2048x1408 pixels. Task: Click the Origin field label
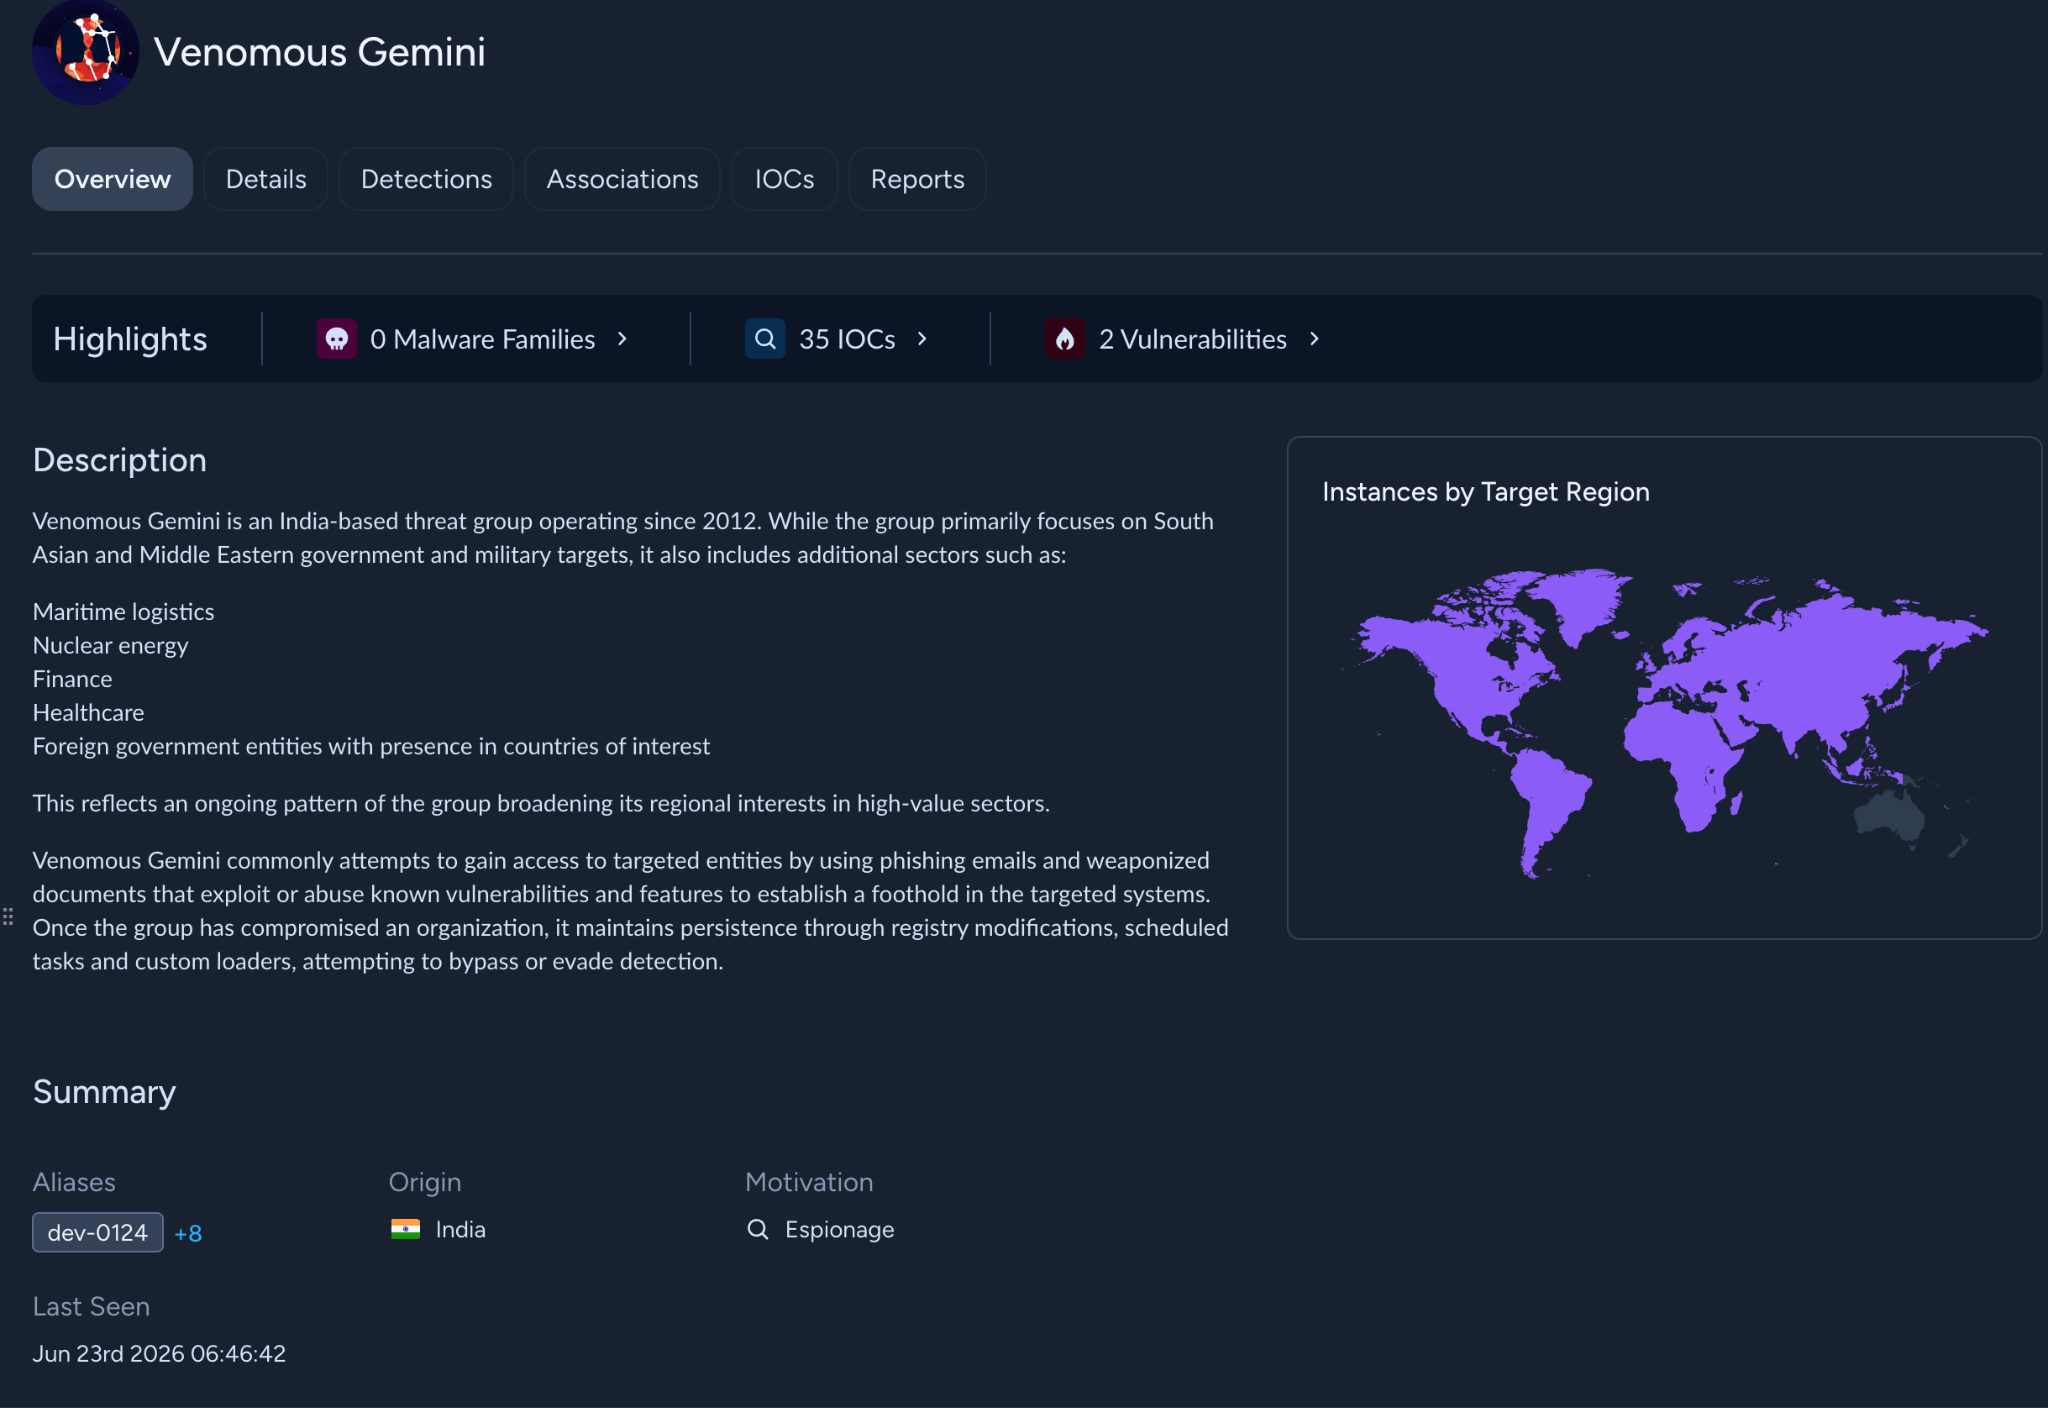[425, 1182]
